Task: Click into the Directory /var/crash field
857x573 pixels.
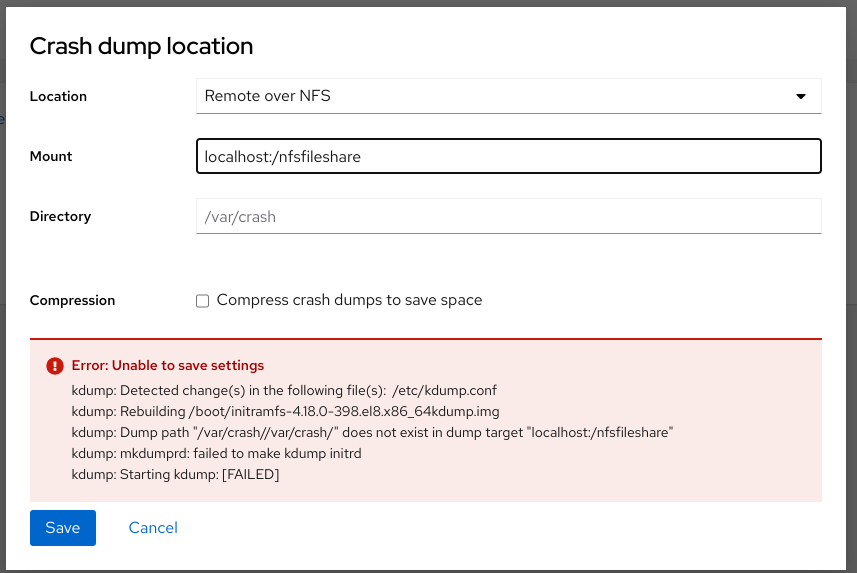Action: pyautogui.click(x=508, y=217)
